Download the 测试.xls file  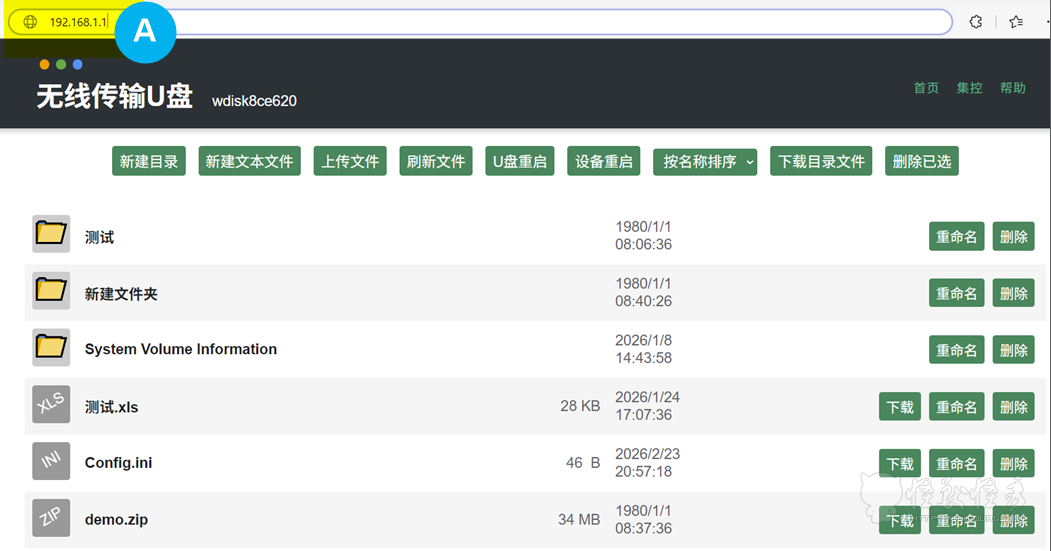point(900,407)
